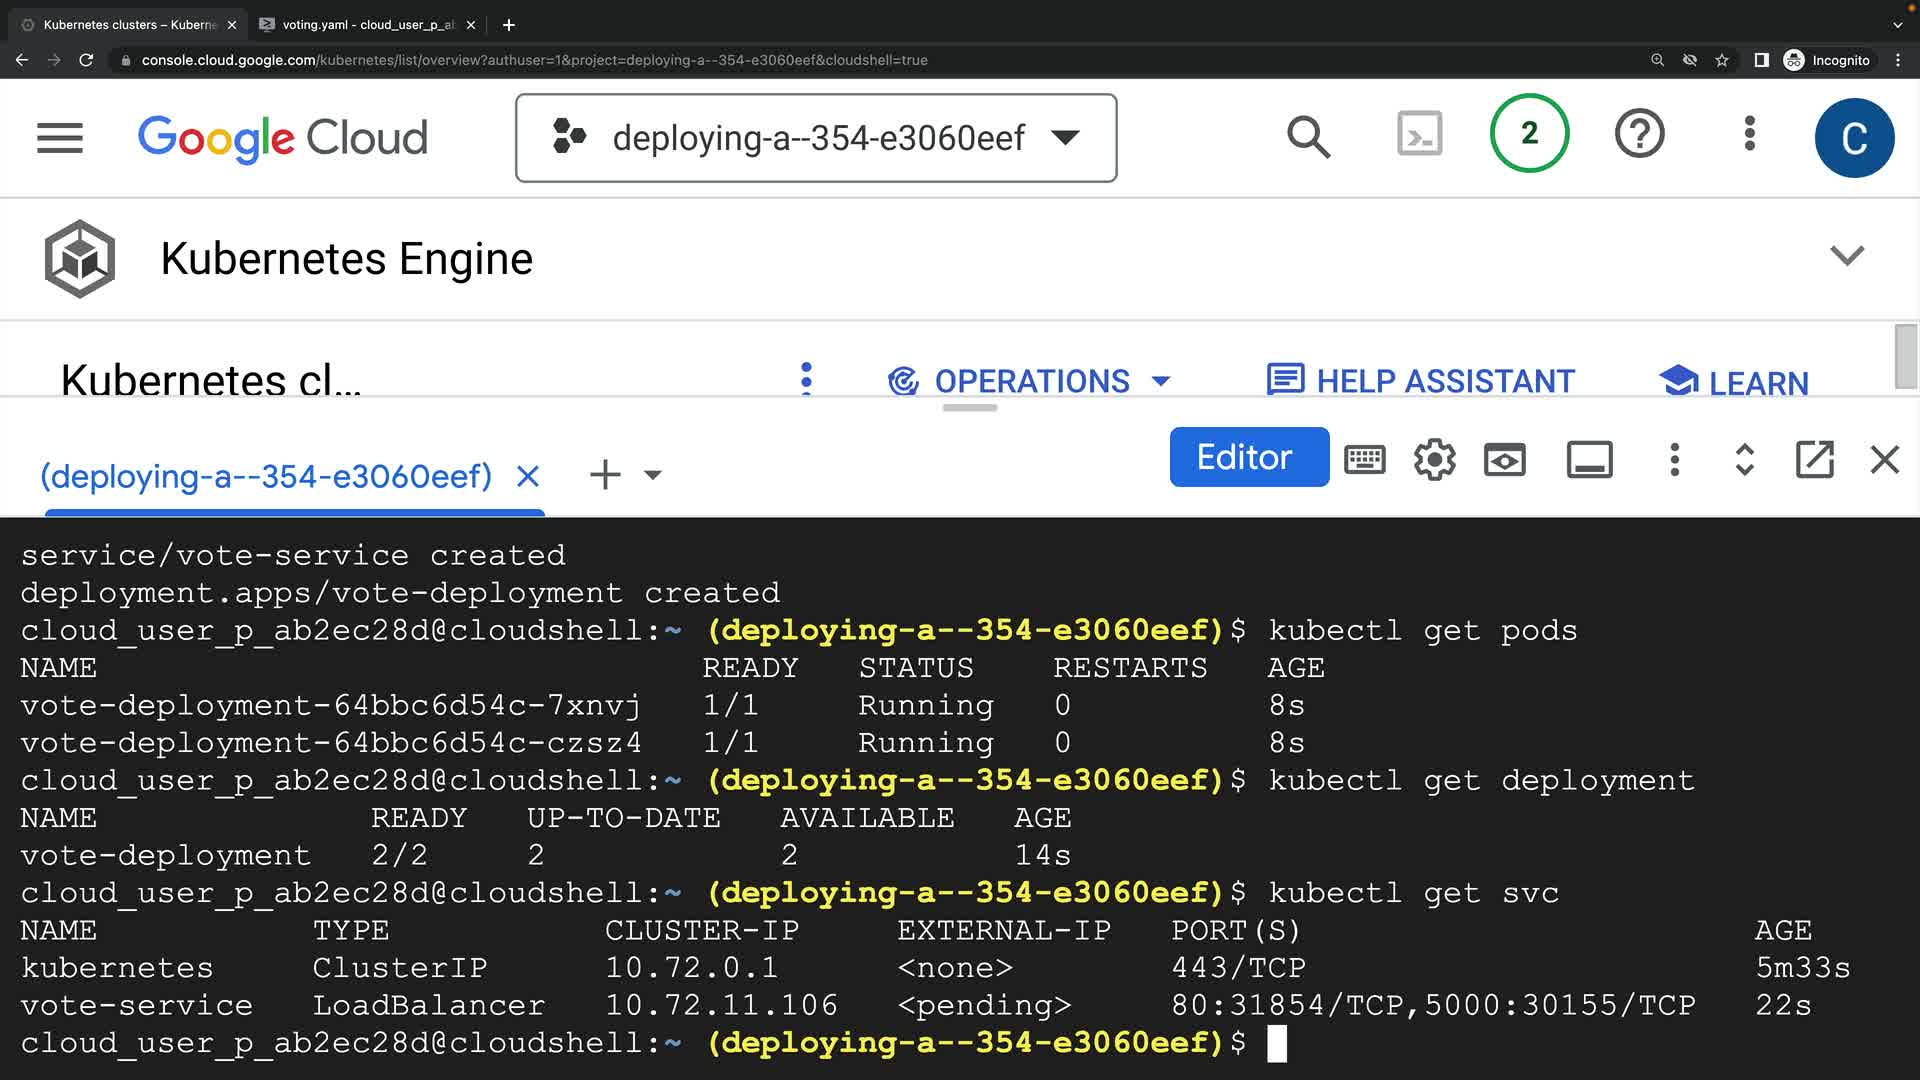1920x1080 pixels.
Task: Select the deploying-a--354-e3060eef terminal tab
Action: pos(266,476)
